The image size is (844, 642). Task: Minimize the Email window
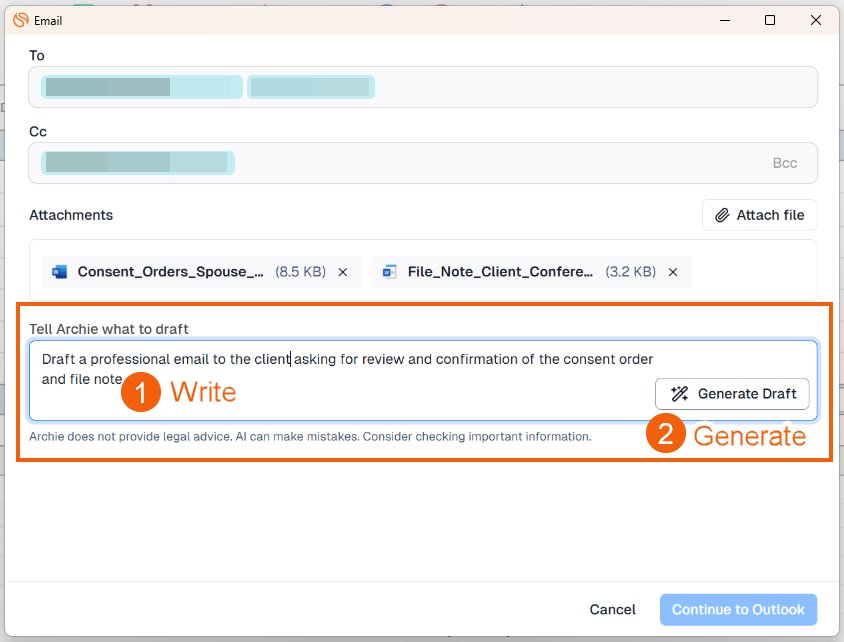pos(723,20)
